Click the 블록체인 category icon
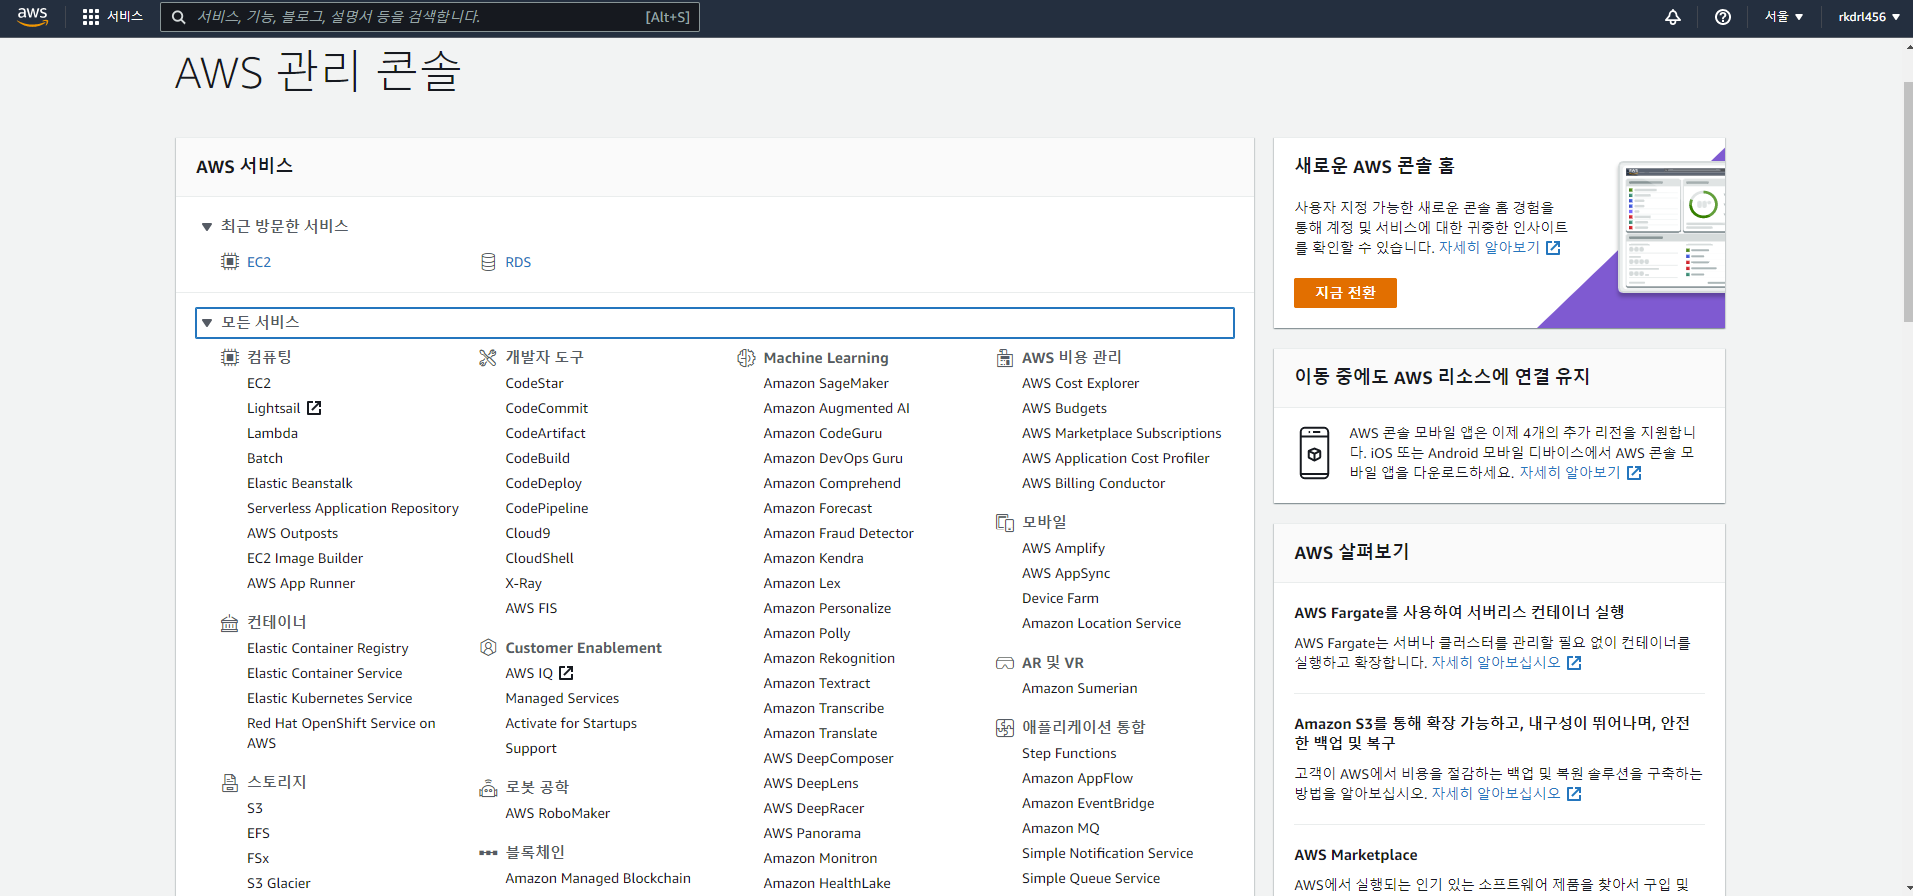Image resolution: width=1913 pixels, height=896 pixels. tap(488, 853)
